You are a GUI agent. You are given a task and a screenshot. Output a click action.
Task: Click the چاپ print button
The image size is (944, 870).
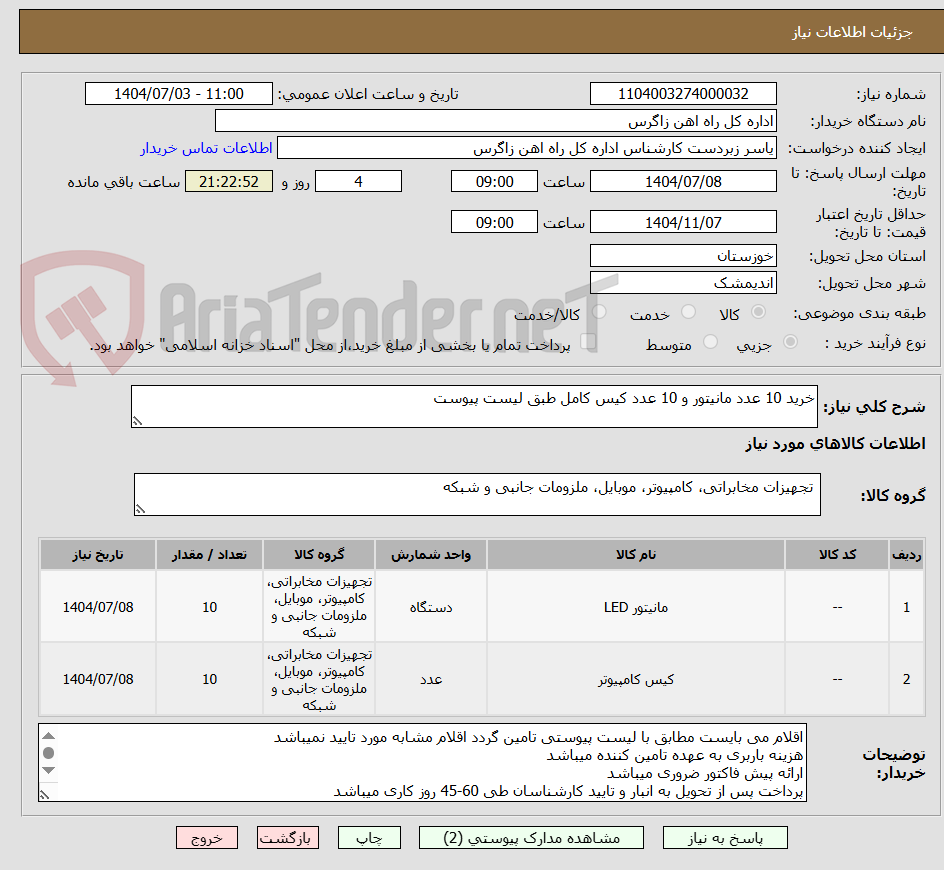[369, 837]
